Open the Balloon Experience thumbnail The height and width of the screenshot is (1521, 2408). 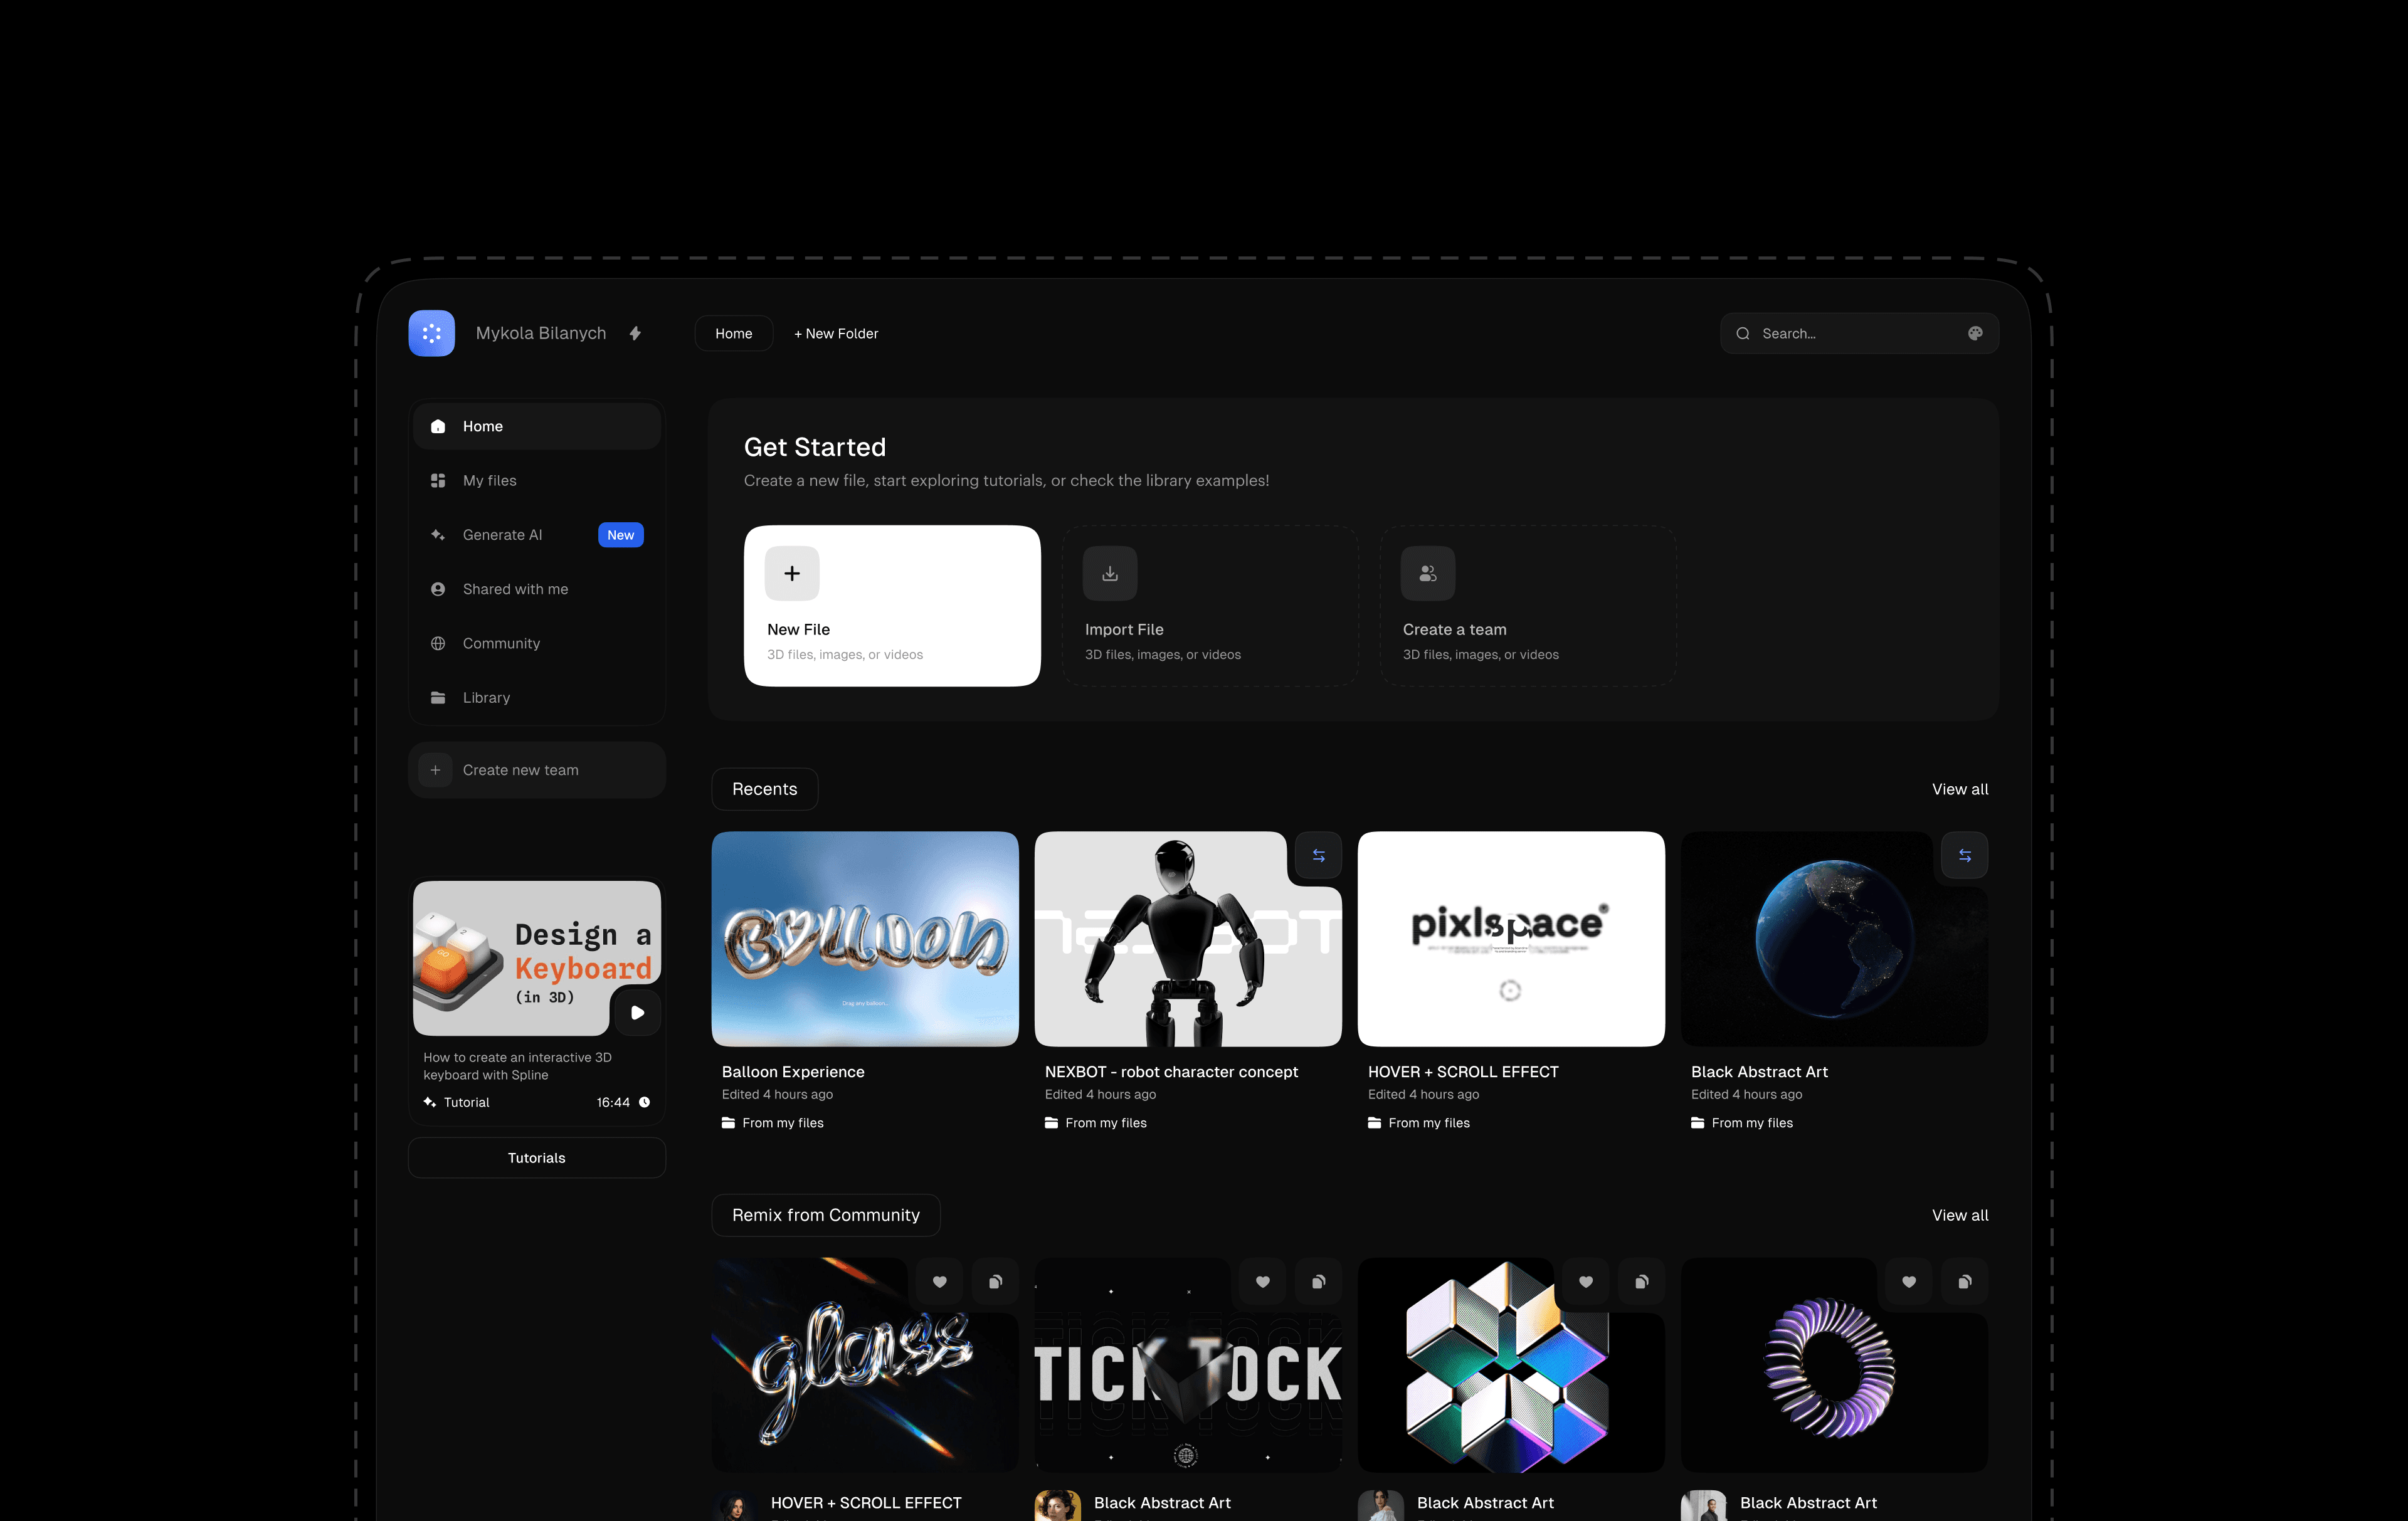(865, 938)
